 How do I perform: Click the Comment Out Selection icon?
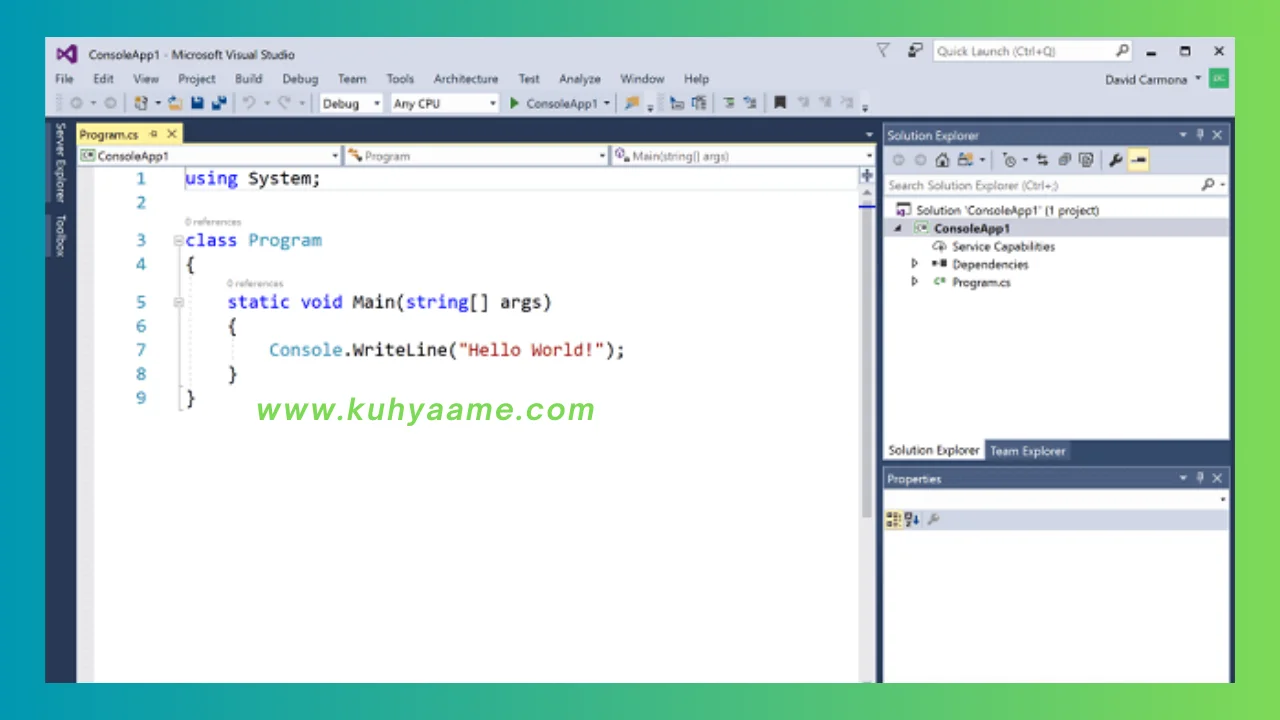(729, 103)
